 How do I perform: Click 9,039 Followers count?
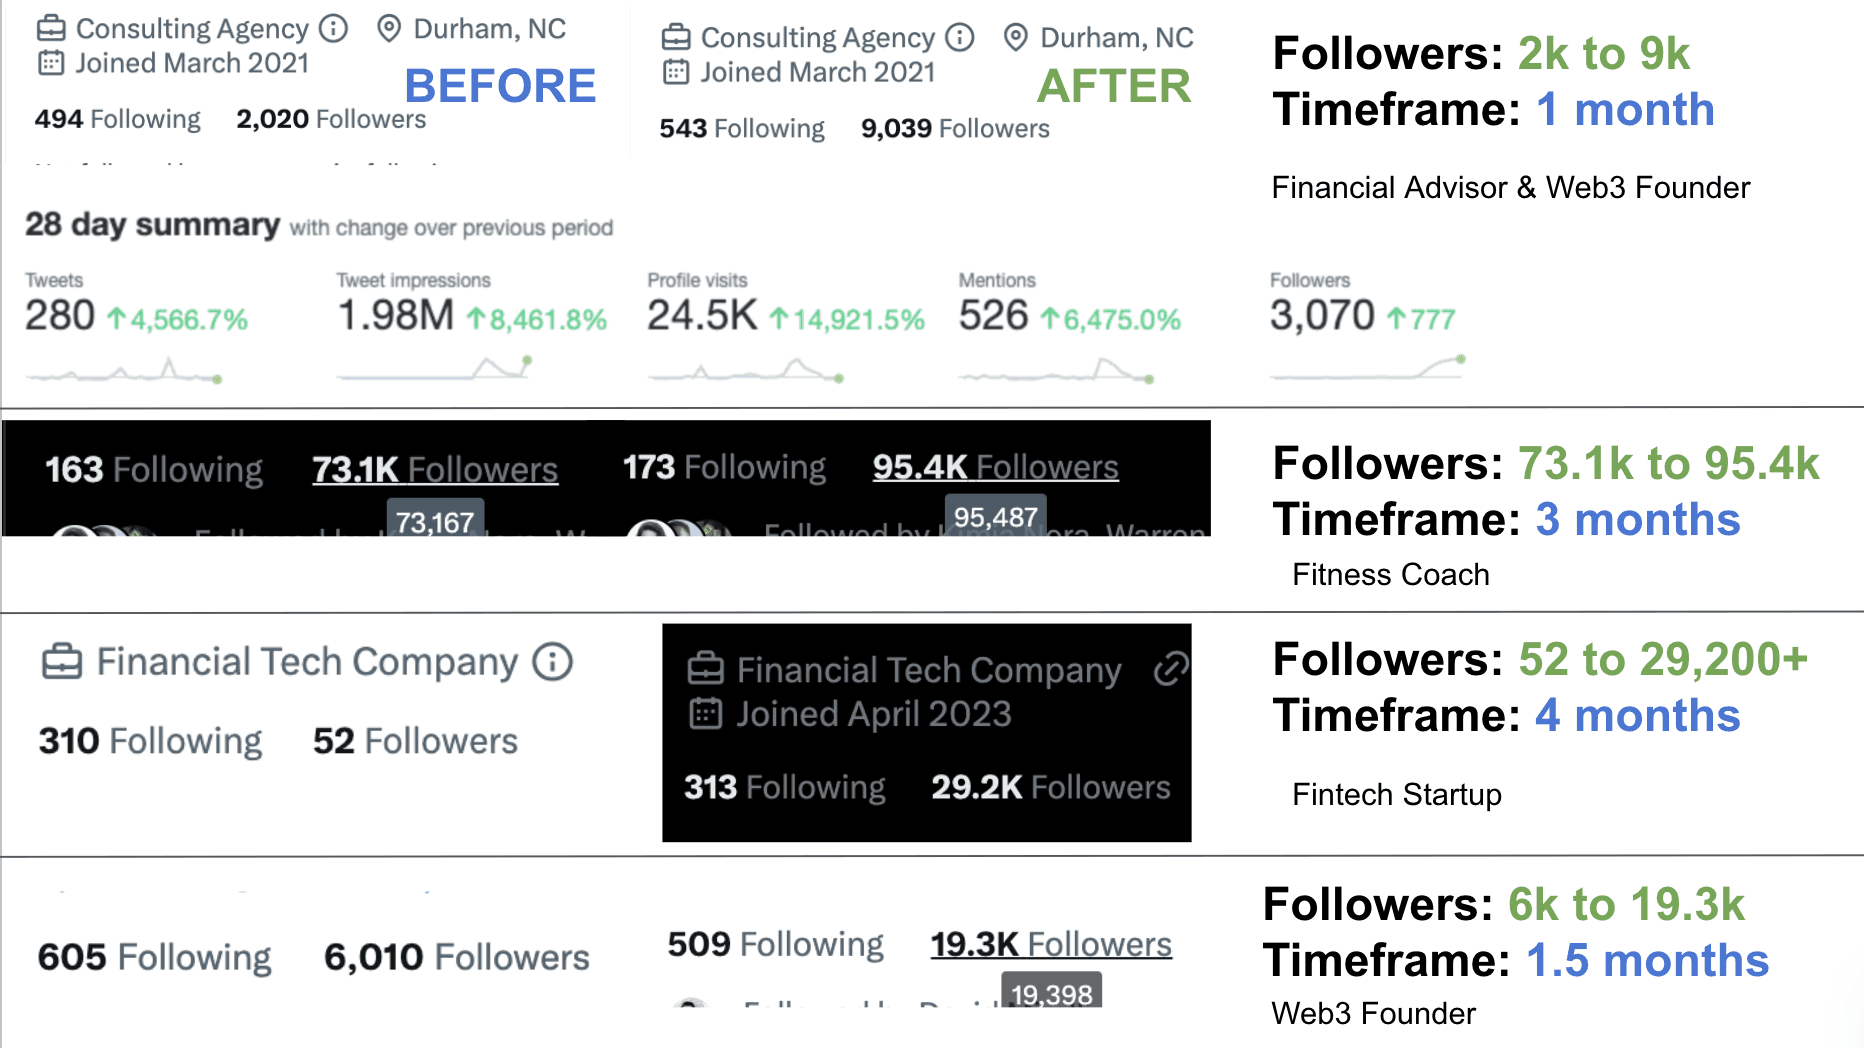click(x=955, y=128)
